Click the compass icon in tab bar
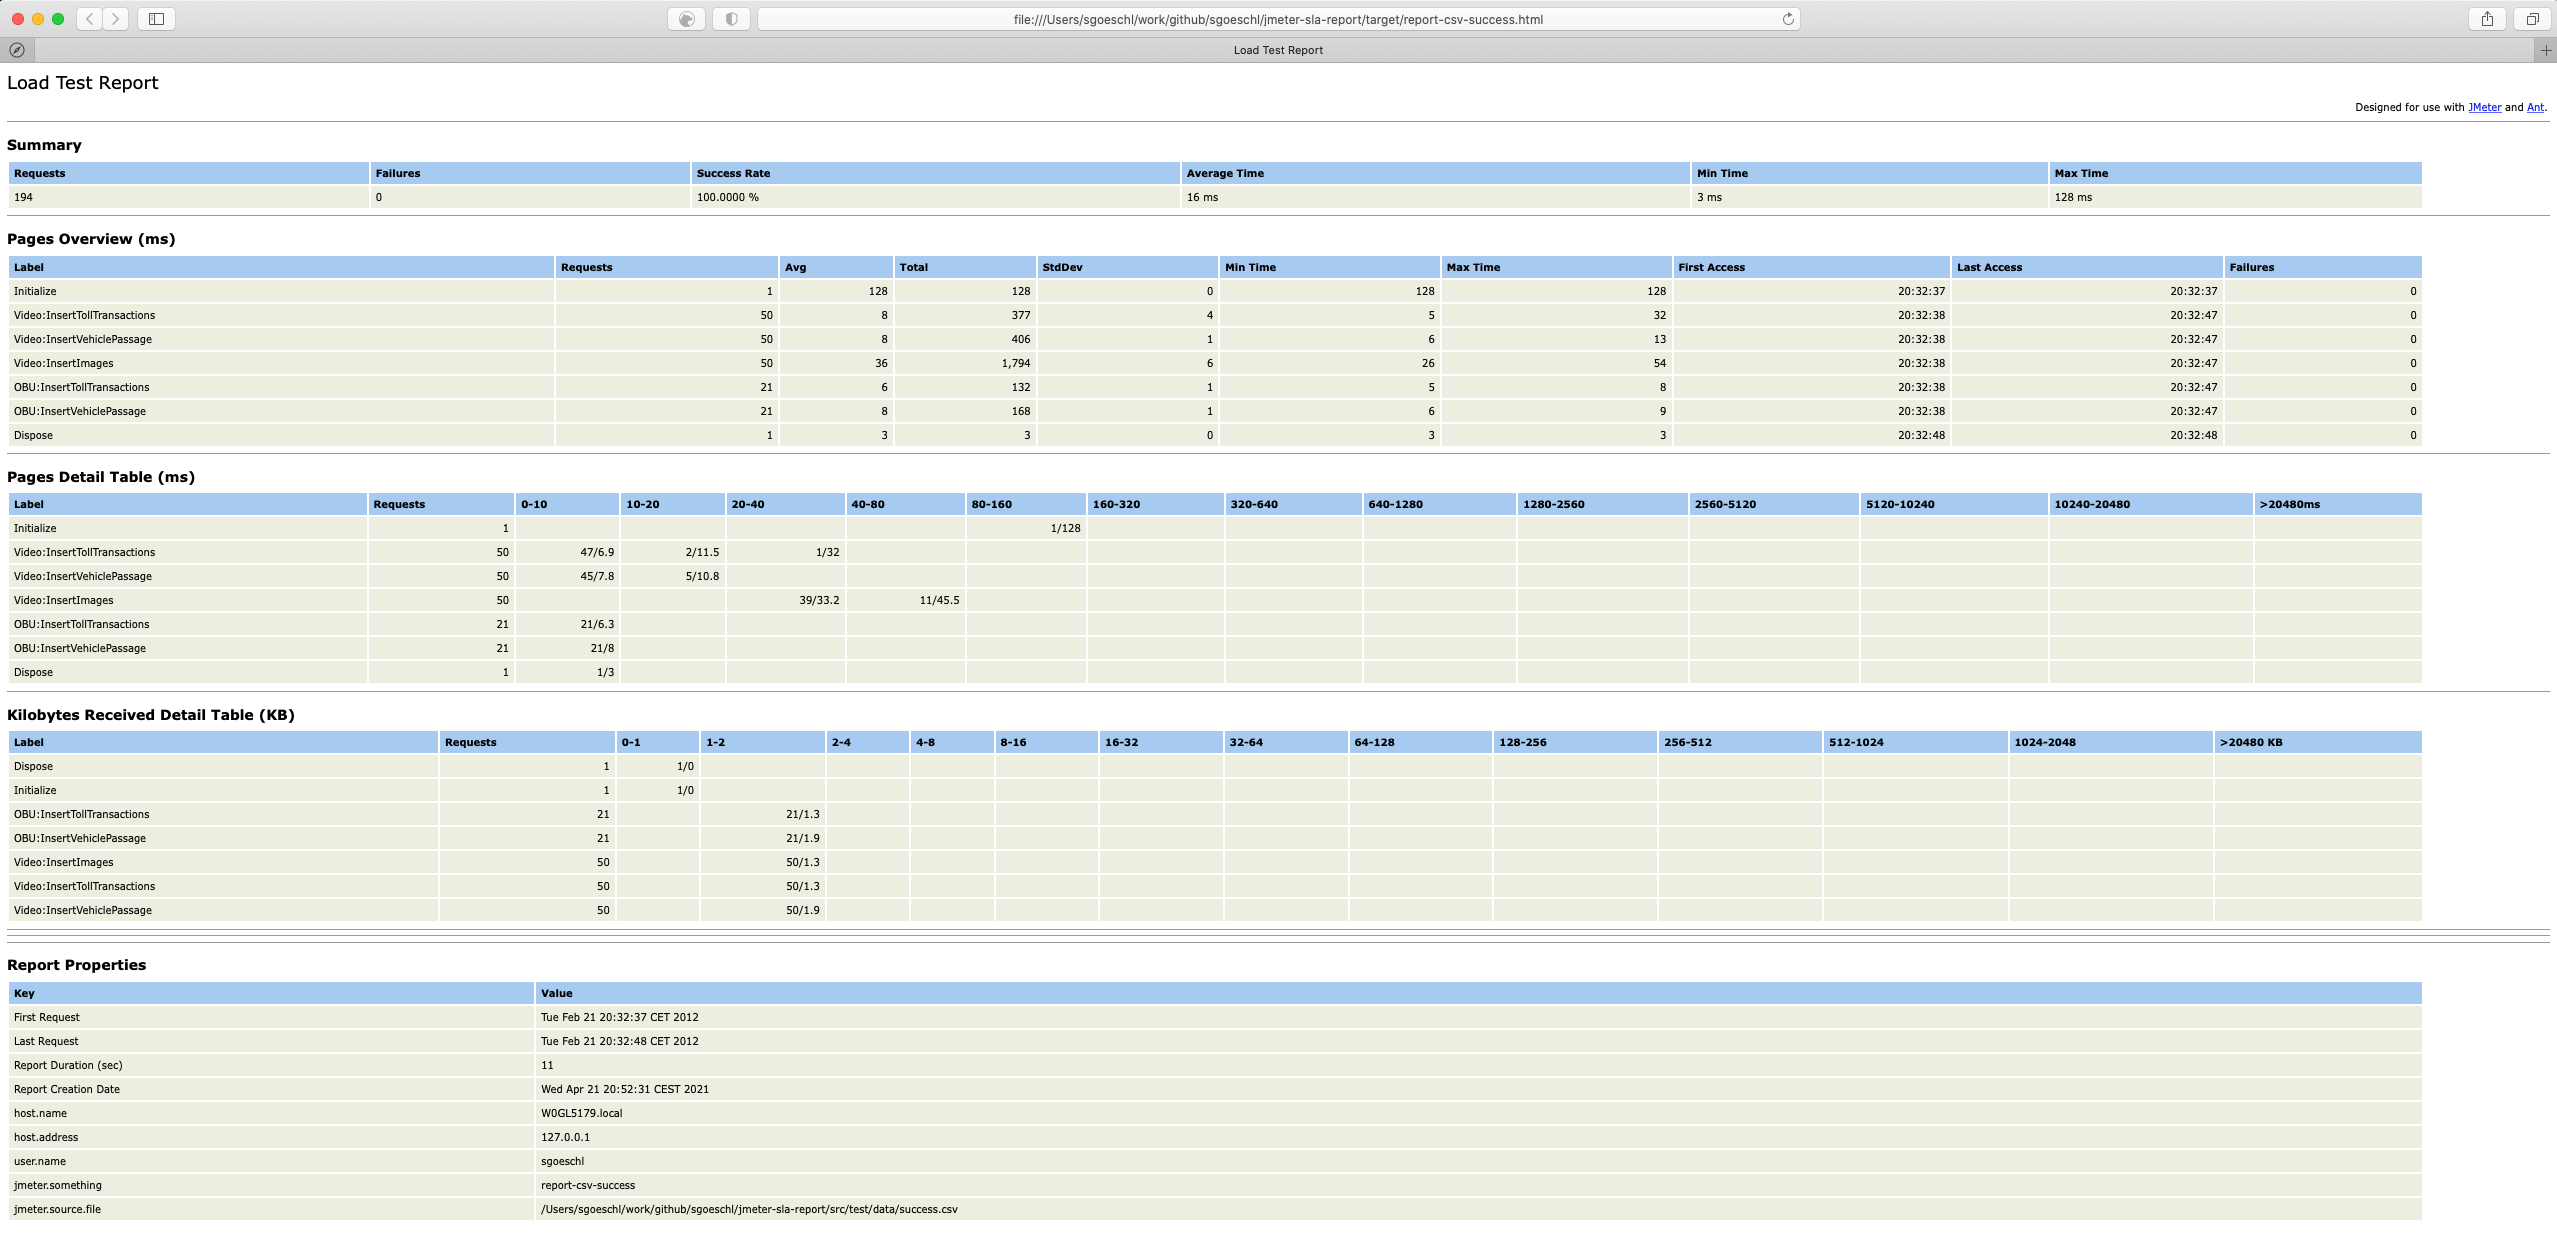The image size is (2557, 1233). (x=17, y=50)
